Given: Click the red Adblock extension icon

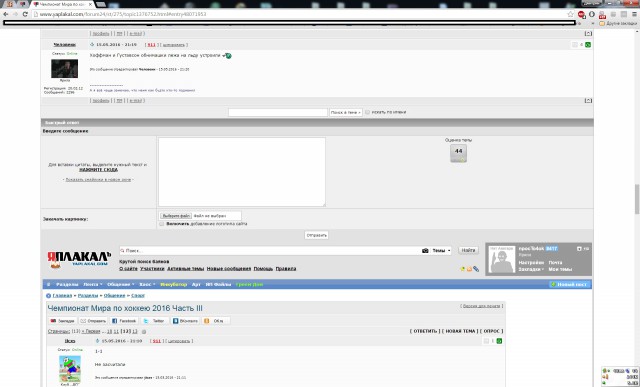Looking at the screenshot, I should coord(581,14).
